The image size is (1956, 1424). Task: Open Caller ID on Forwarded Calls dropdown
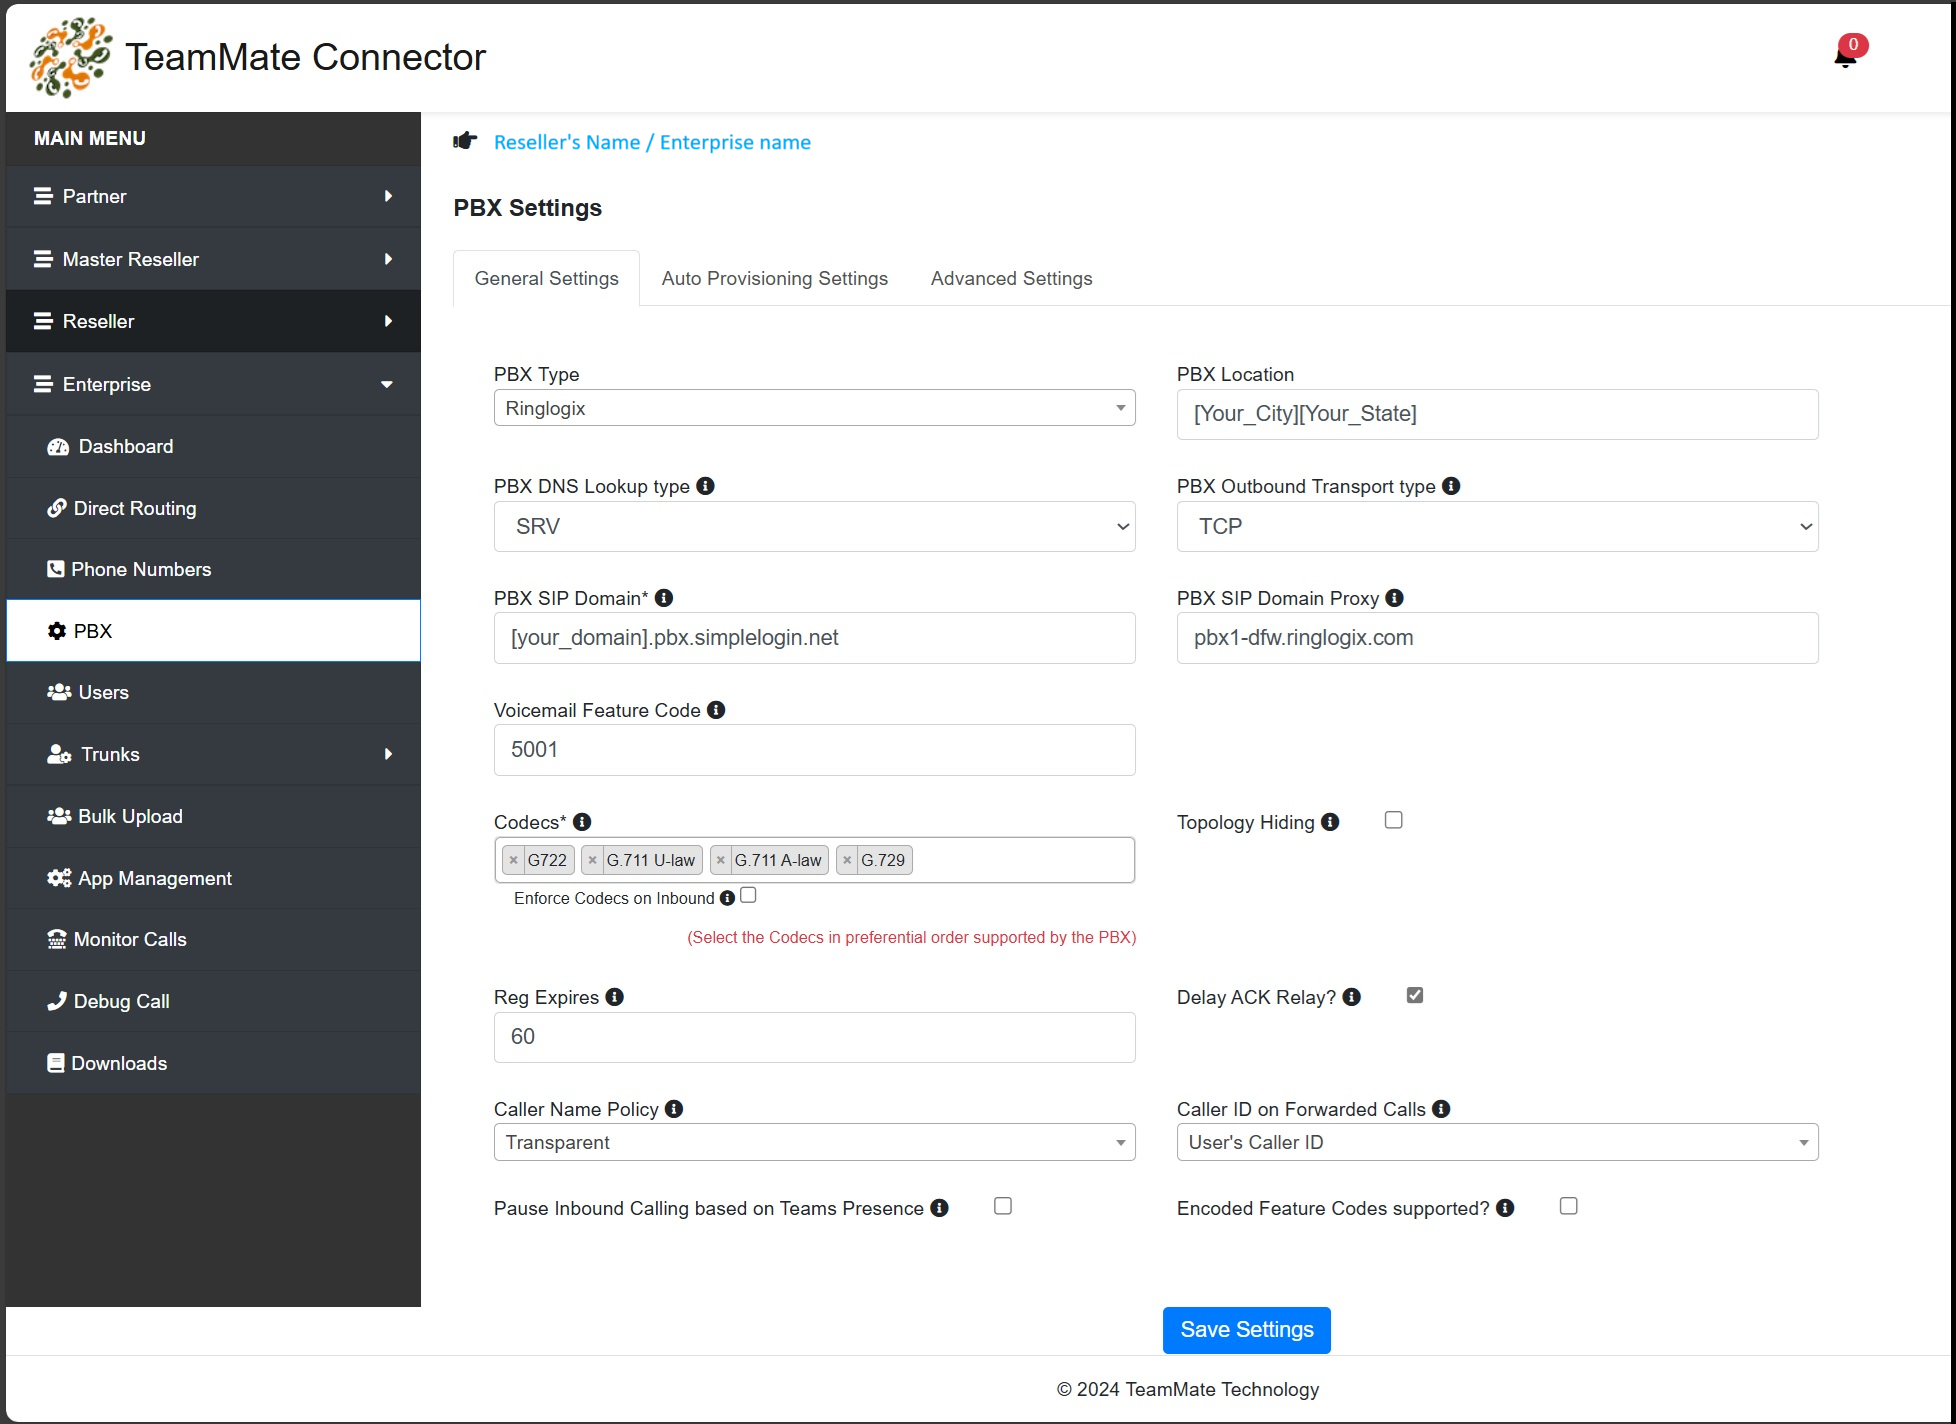tap(1498, 1142)
